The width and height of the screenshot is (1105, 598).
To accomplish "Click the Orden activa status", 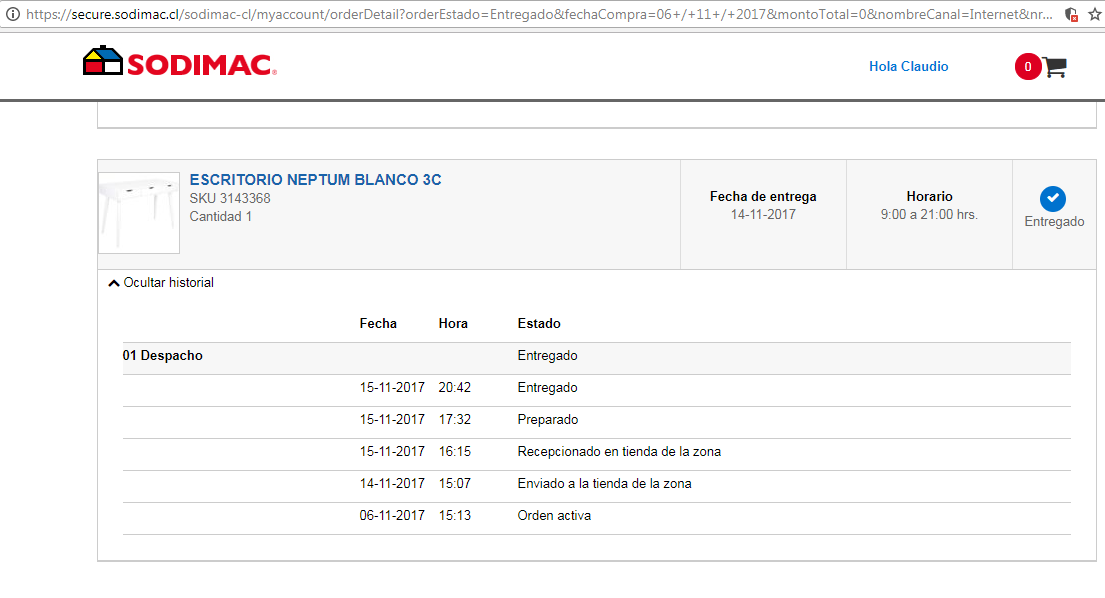I will point(554,515).
